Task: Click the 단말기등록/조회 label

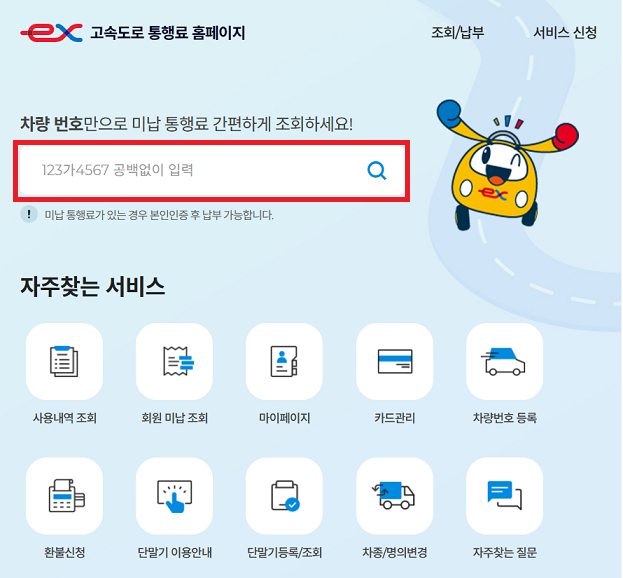Action: (284, 552)
